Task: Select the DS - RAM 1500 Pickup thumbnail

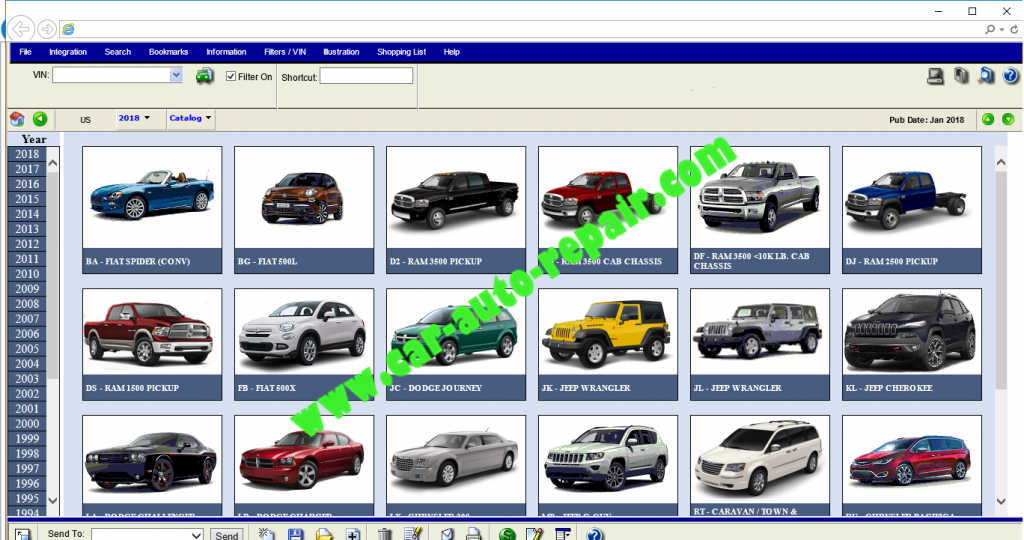Action: click(x=152, y=344)
